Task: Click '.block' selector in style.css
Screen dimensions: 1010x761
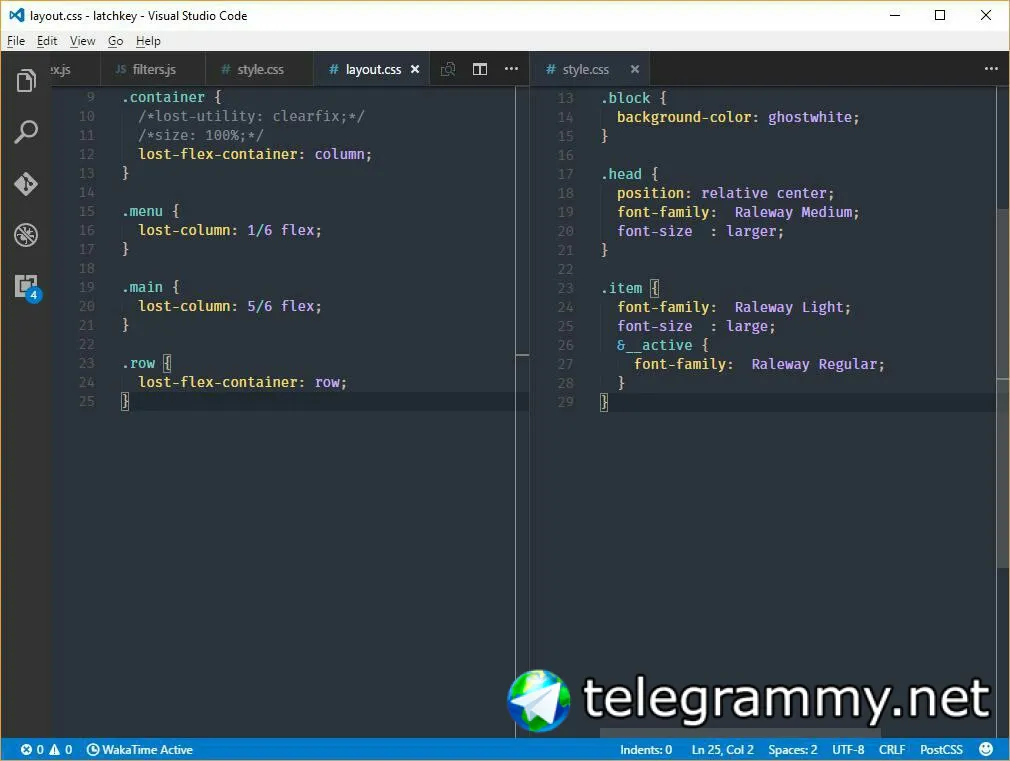Action: [625, 98]
